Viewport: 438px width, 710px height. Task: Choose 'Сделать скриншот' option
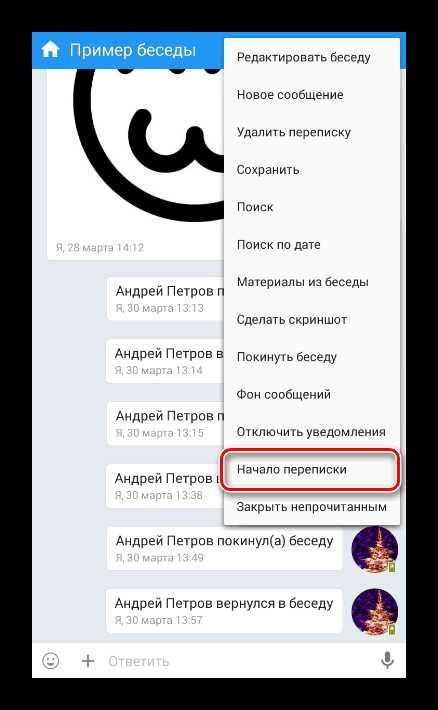pyautogui.click(x=312, y=320)
